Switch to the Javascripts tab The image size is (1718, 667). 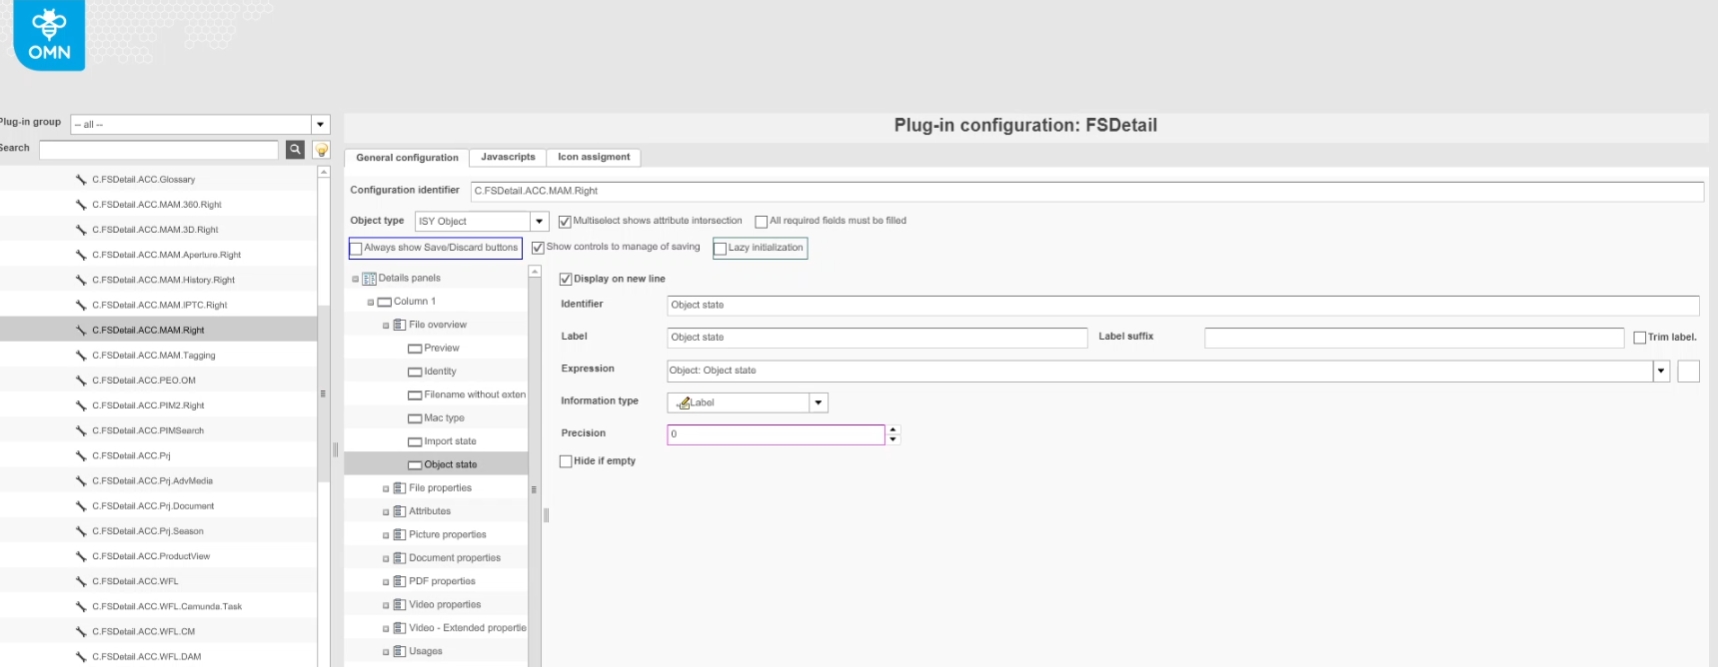507,157
